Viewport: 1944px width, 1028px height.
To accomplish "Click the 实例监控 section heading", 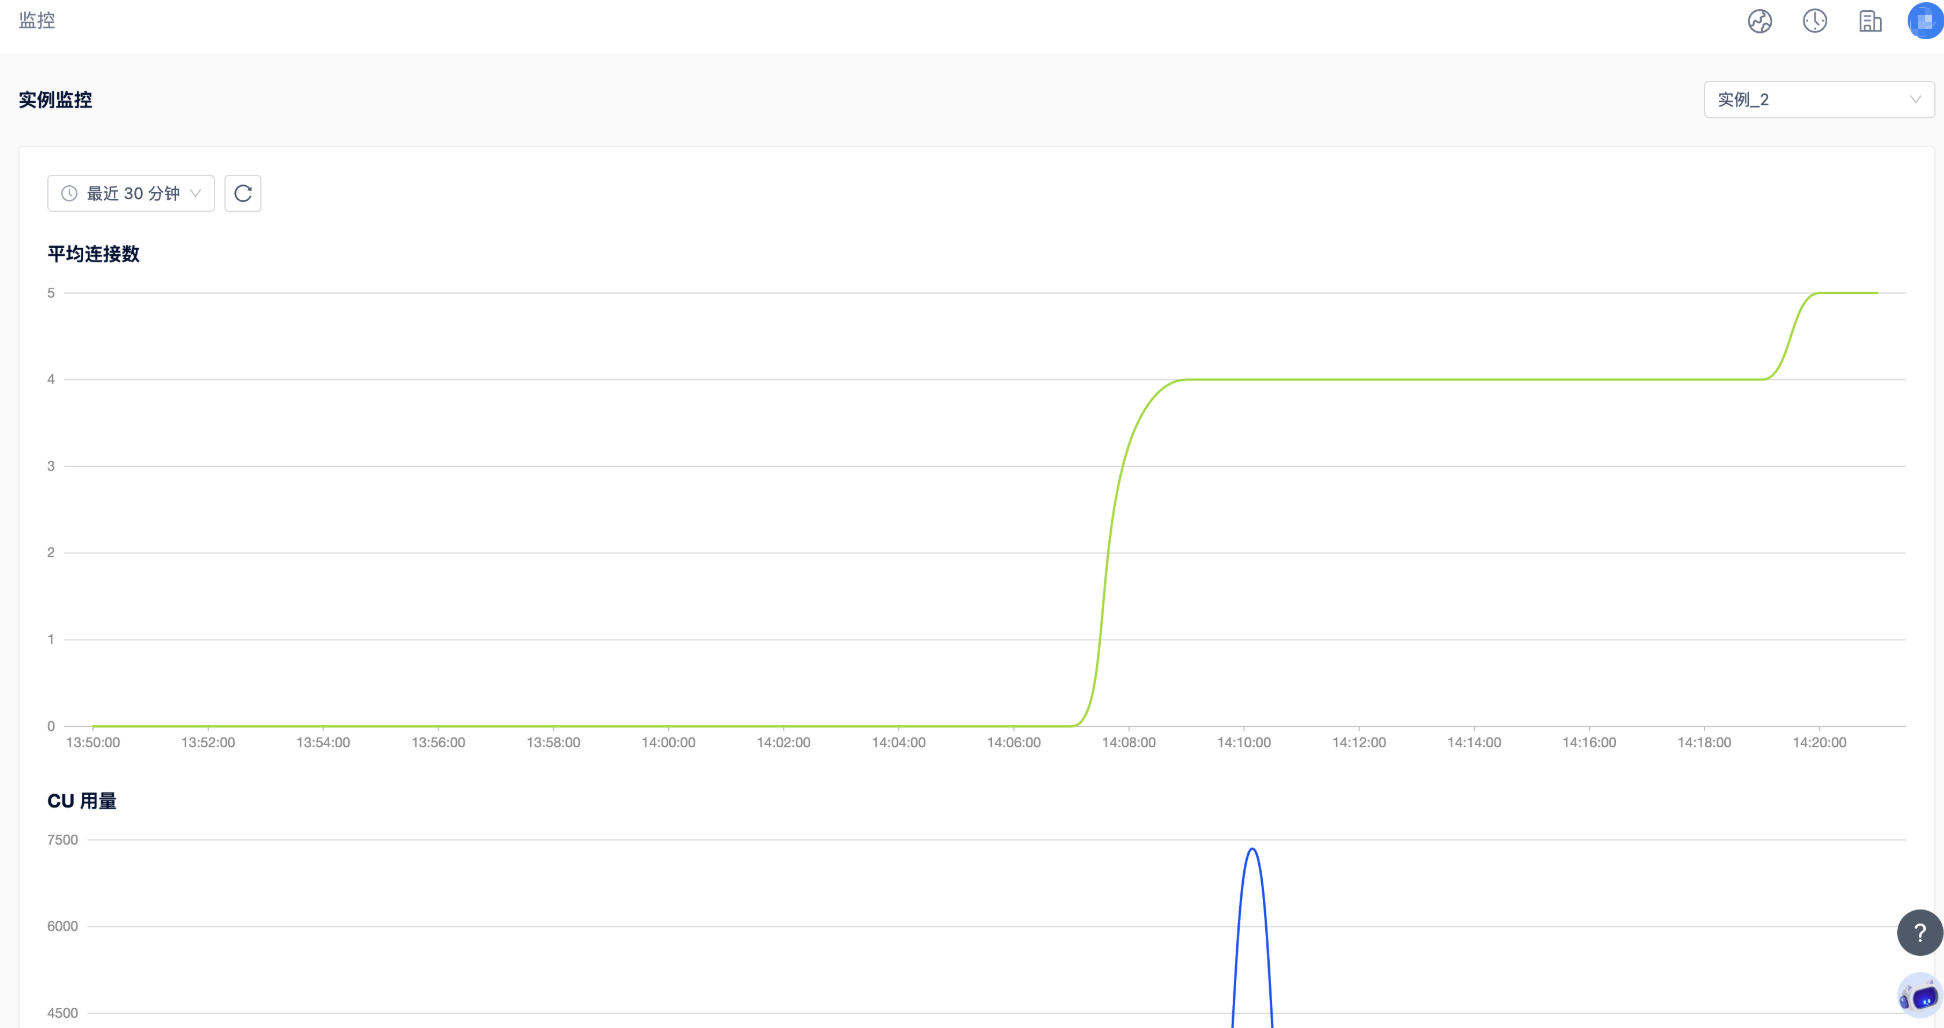I will pyautogui.click(x=55, y=100).
